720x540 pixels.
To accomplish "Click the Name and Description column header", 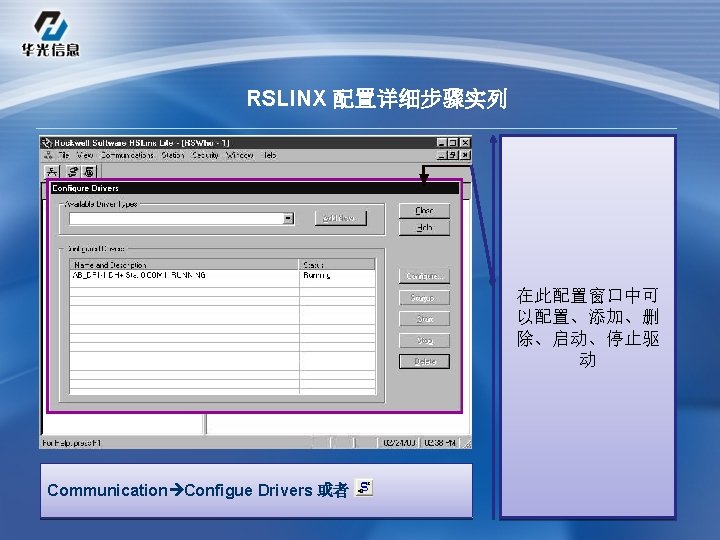I will click(x=184, y=264).
